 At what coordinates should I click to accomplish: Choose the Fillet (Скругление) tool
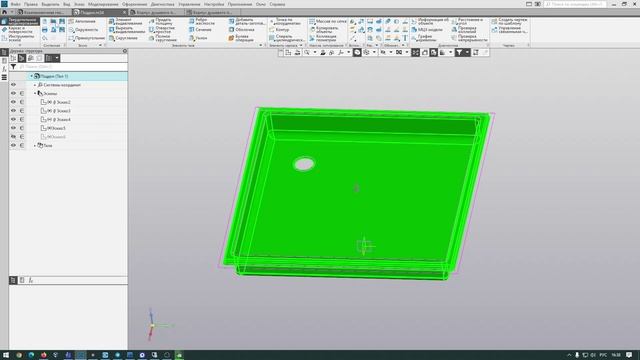[x=123, y=38]
